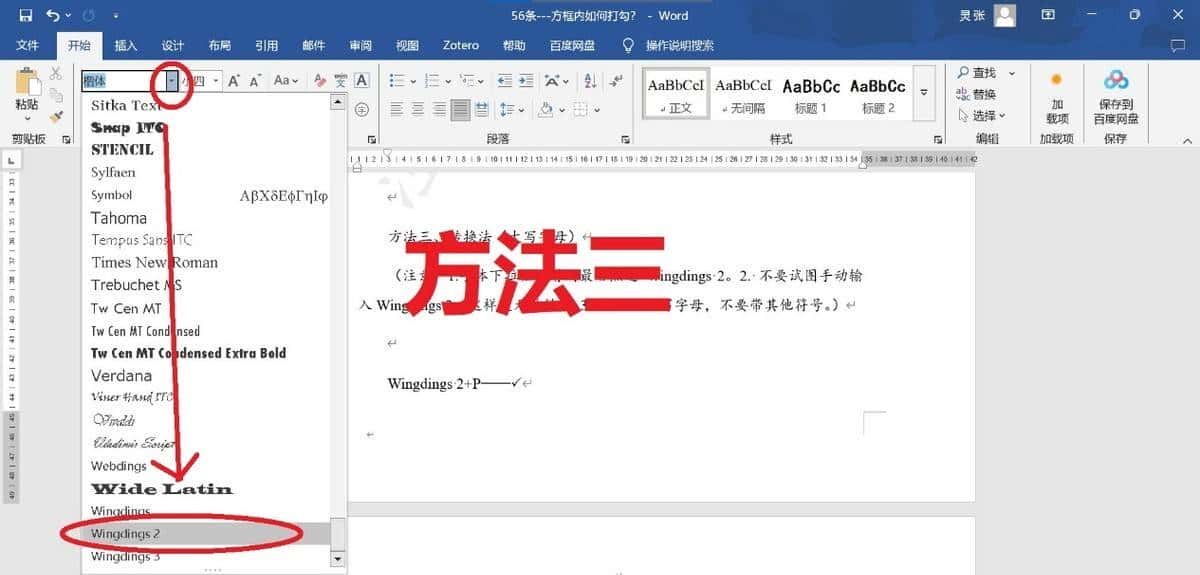
Task: Apply bullet list formatting
Action: [396, 81]
